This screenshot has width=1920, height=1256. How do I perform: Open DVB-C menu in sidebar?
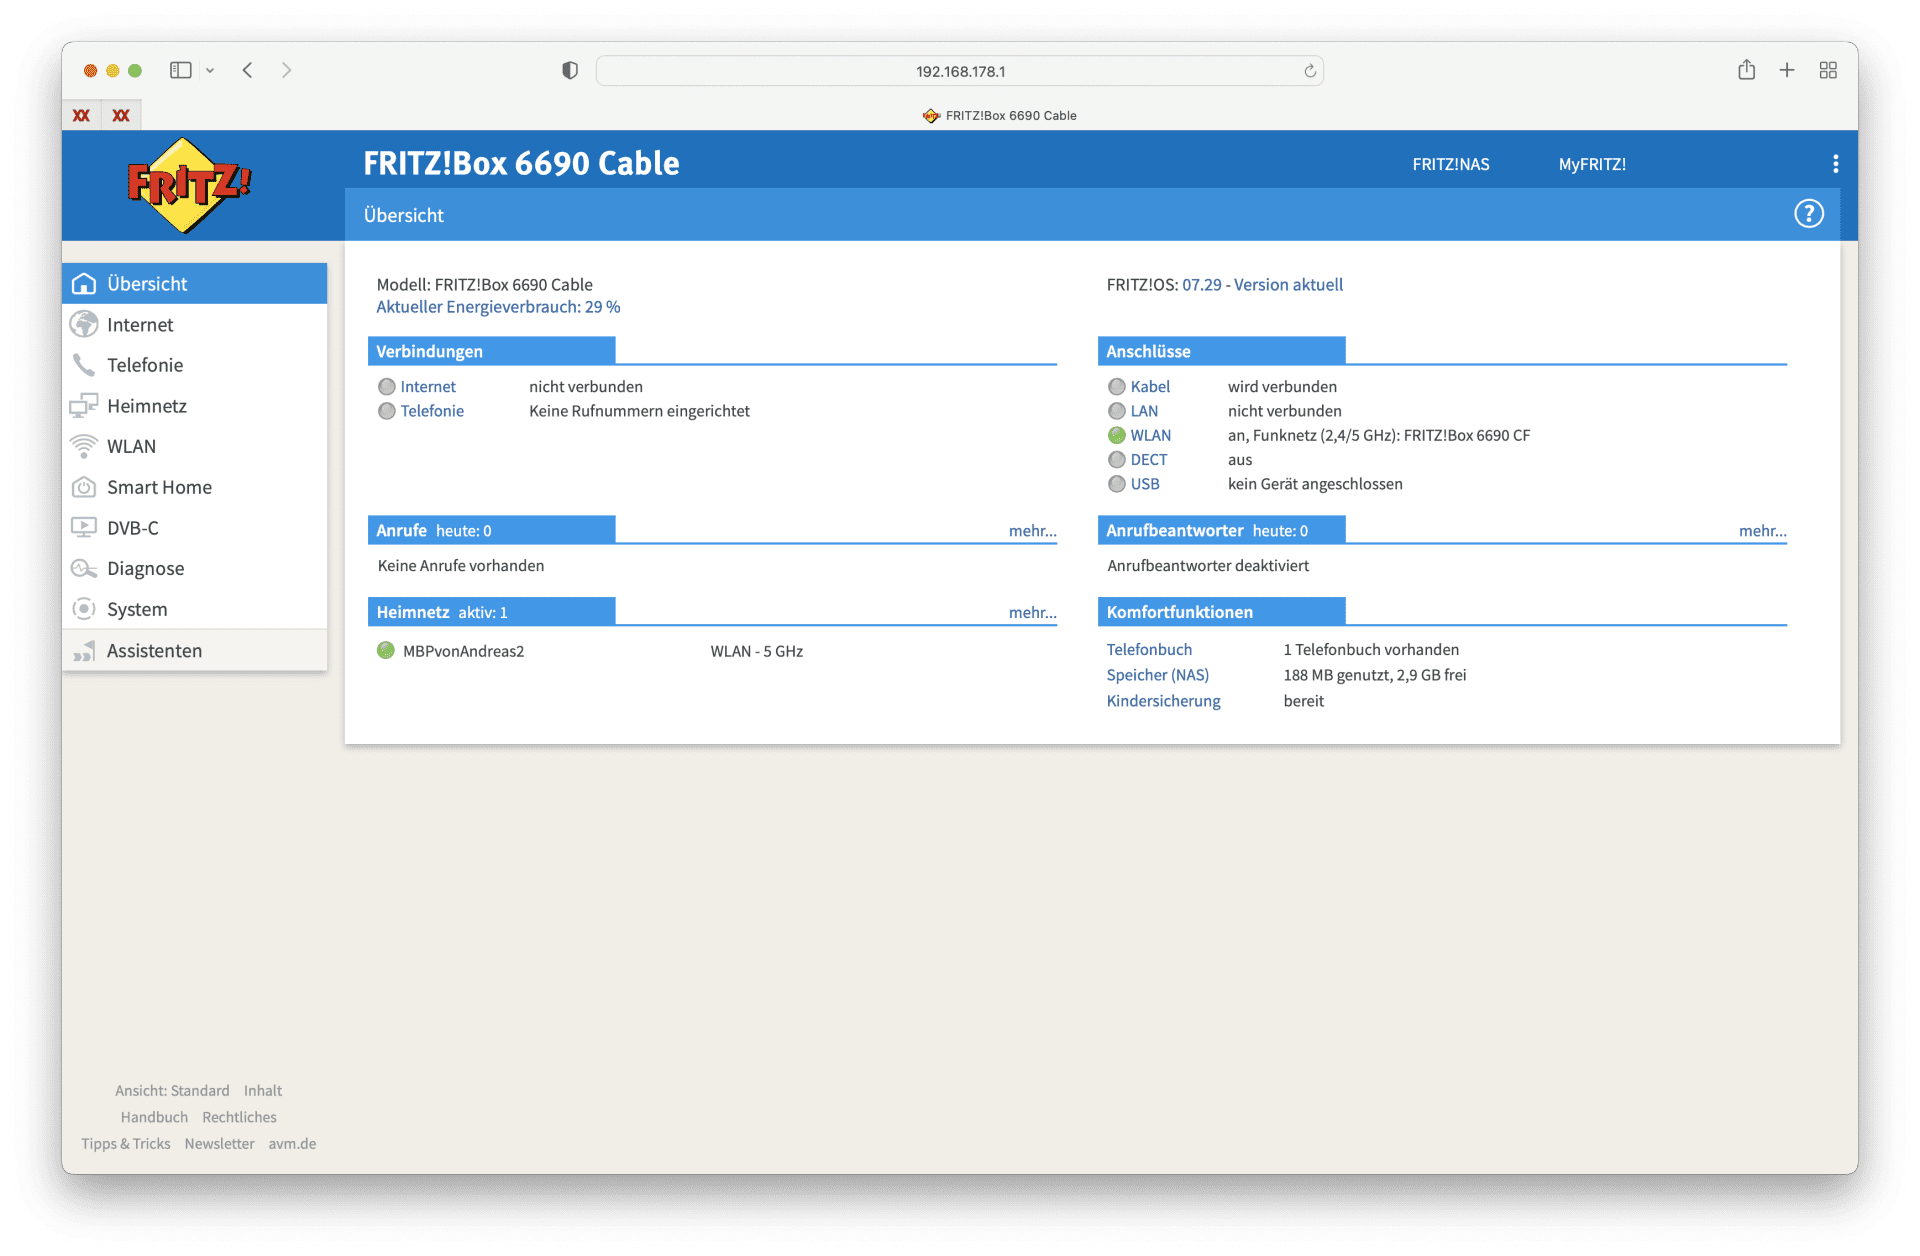click(x=194, y=527)
